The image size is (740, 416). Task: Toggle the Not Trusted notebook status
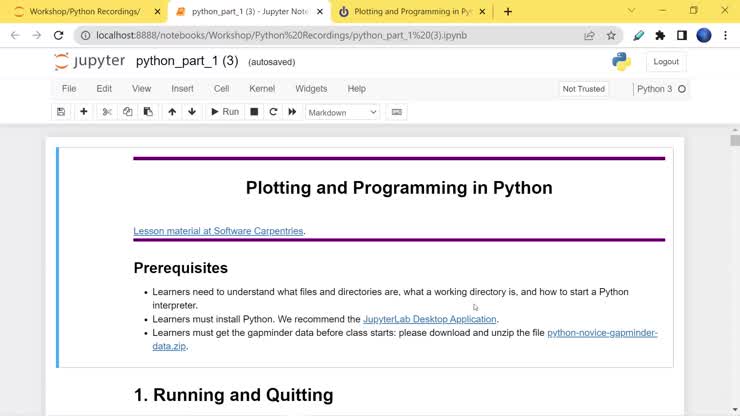(583, 89)
